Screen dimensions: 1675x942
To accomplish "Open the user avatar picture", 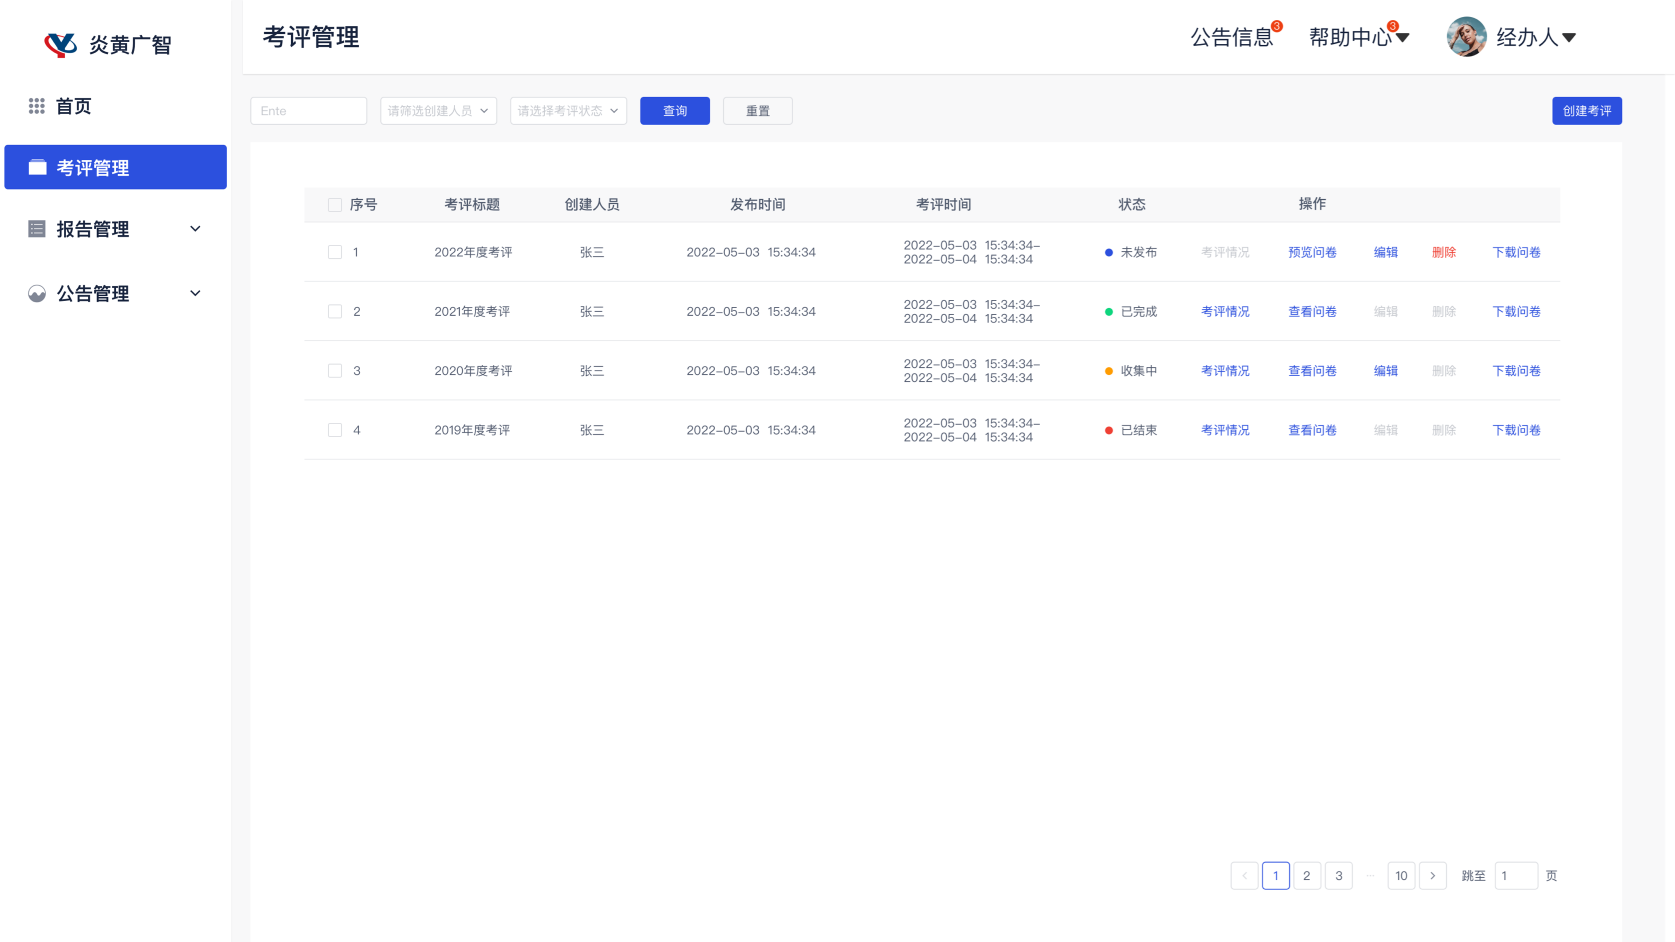I will click(1466, 37).
